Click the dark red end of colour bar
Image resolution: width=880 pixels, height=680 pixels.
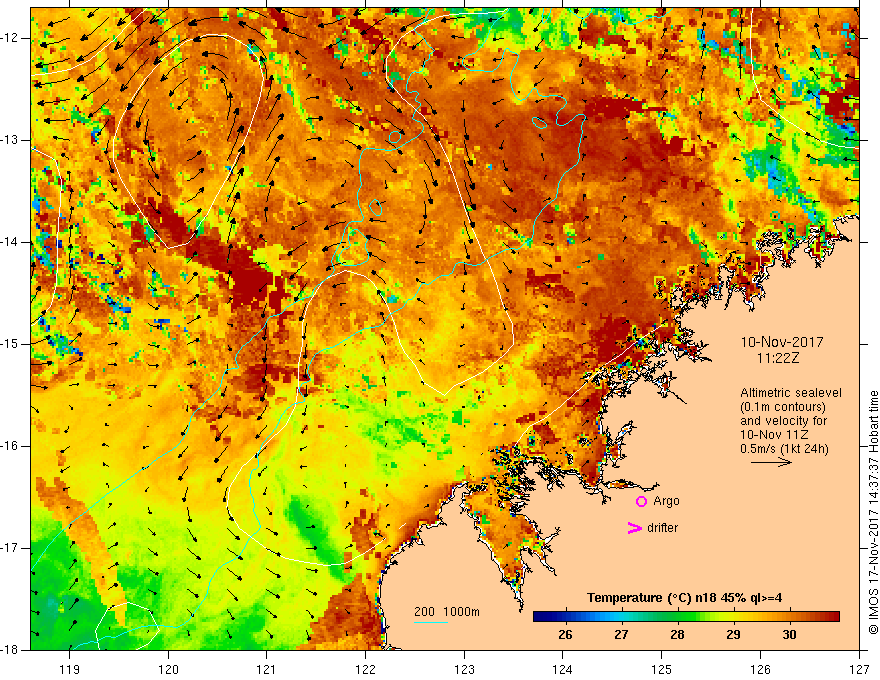835,617
